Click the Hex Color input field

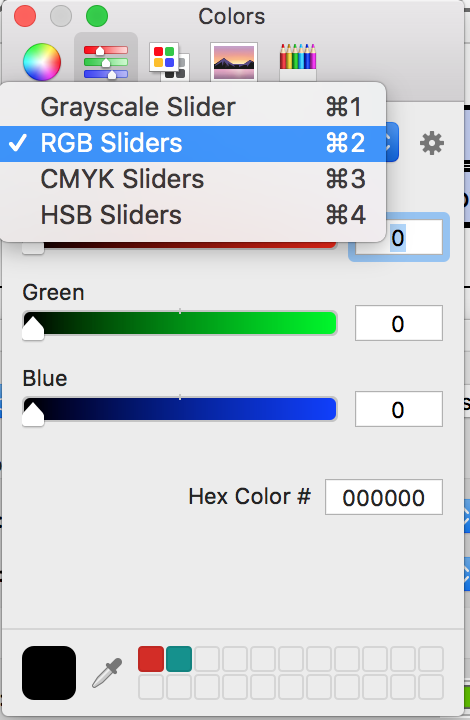pyautogui.click(x=384, y=497)
